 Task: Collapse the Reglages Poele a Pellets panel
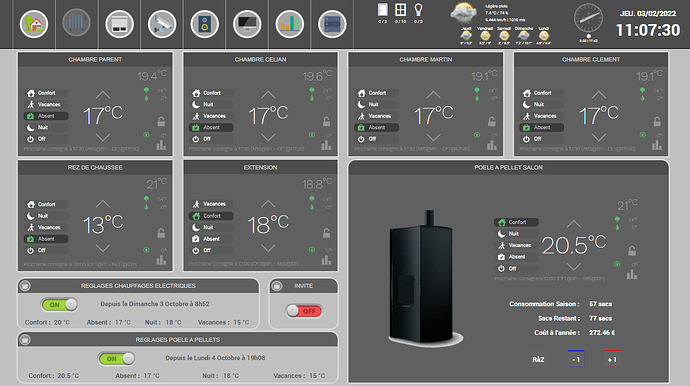[26, 340]
